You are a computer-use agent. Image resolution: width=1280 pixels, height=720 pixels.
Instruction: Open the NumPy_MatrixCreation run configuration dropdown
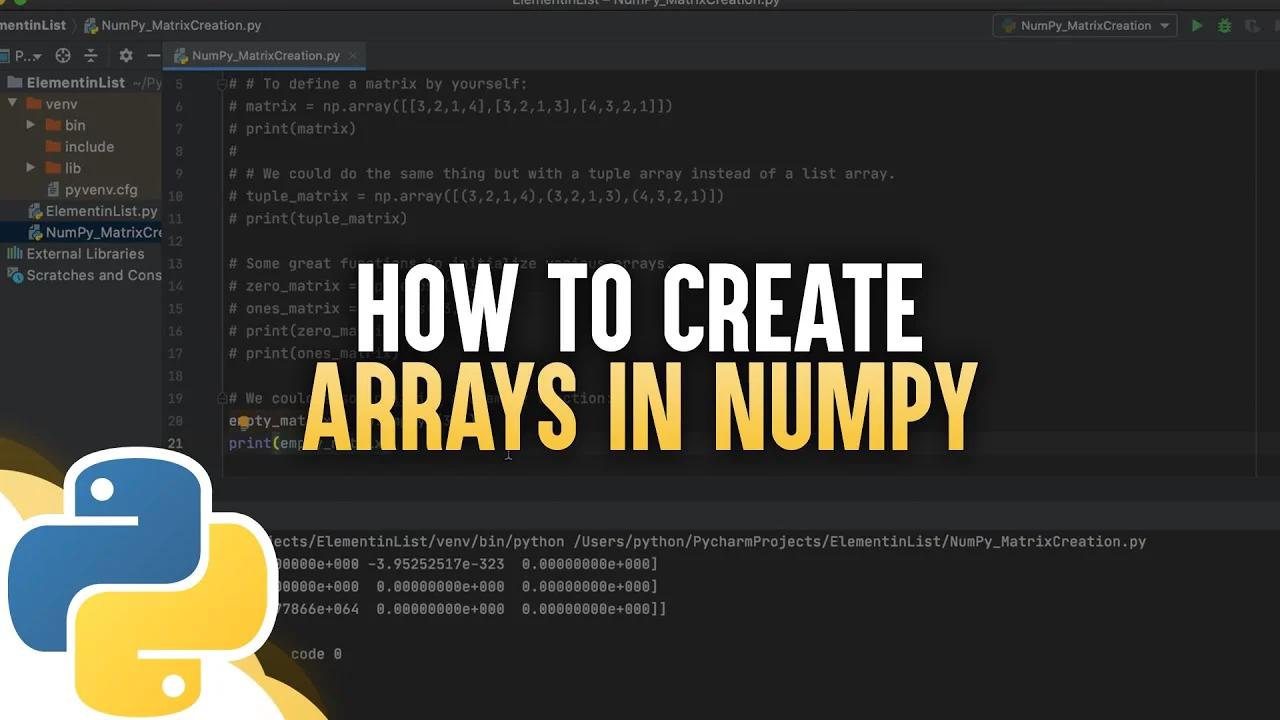(1084, 25)
